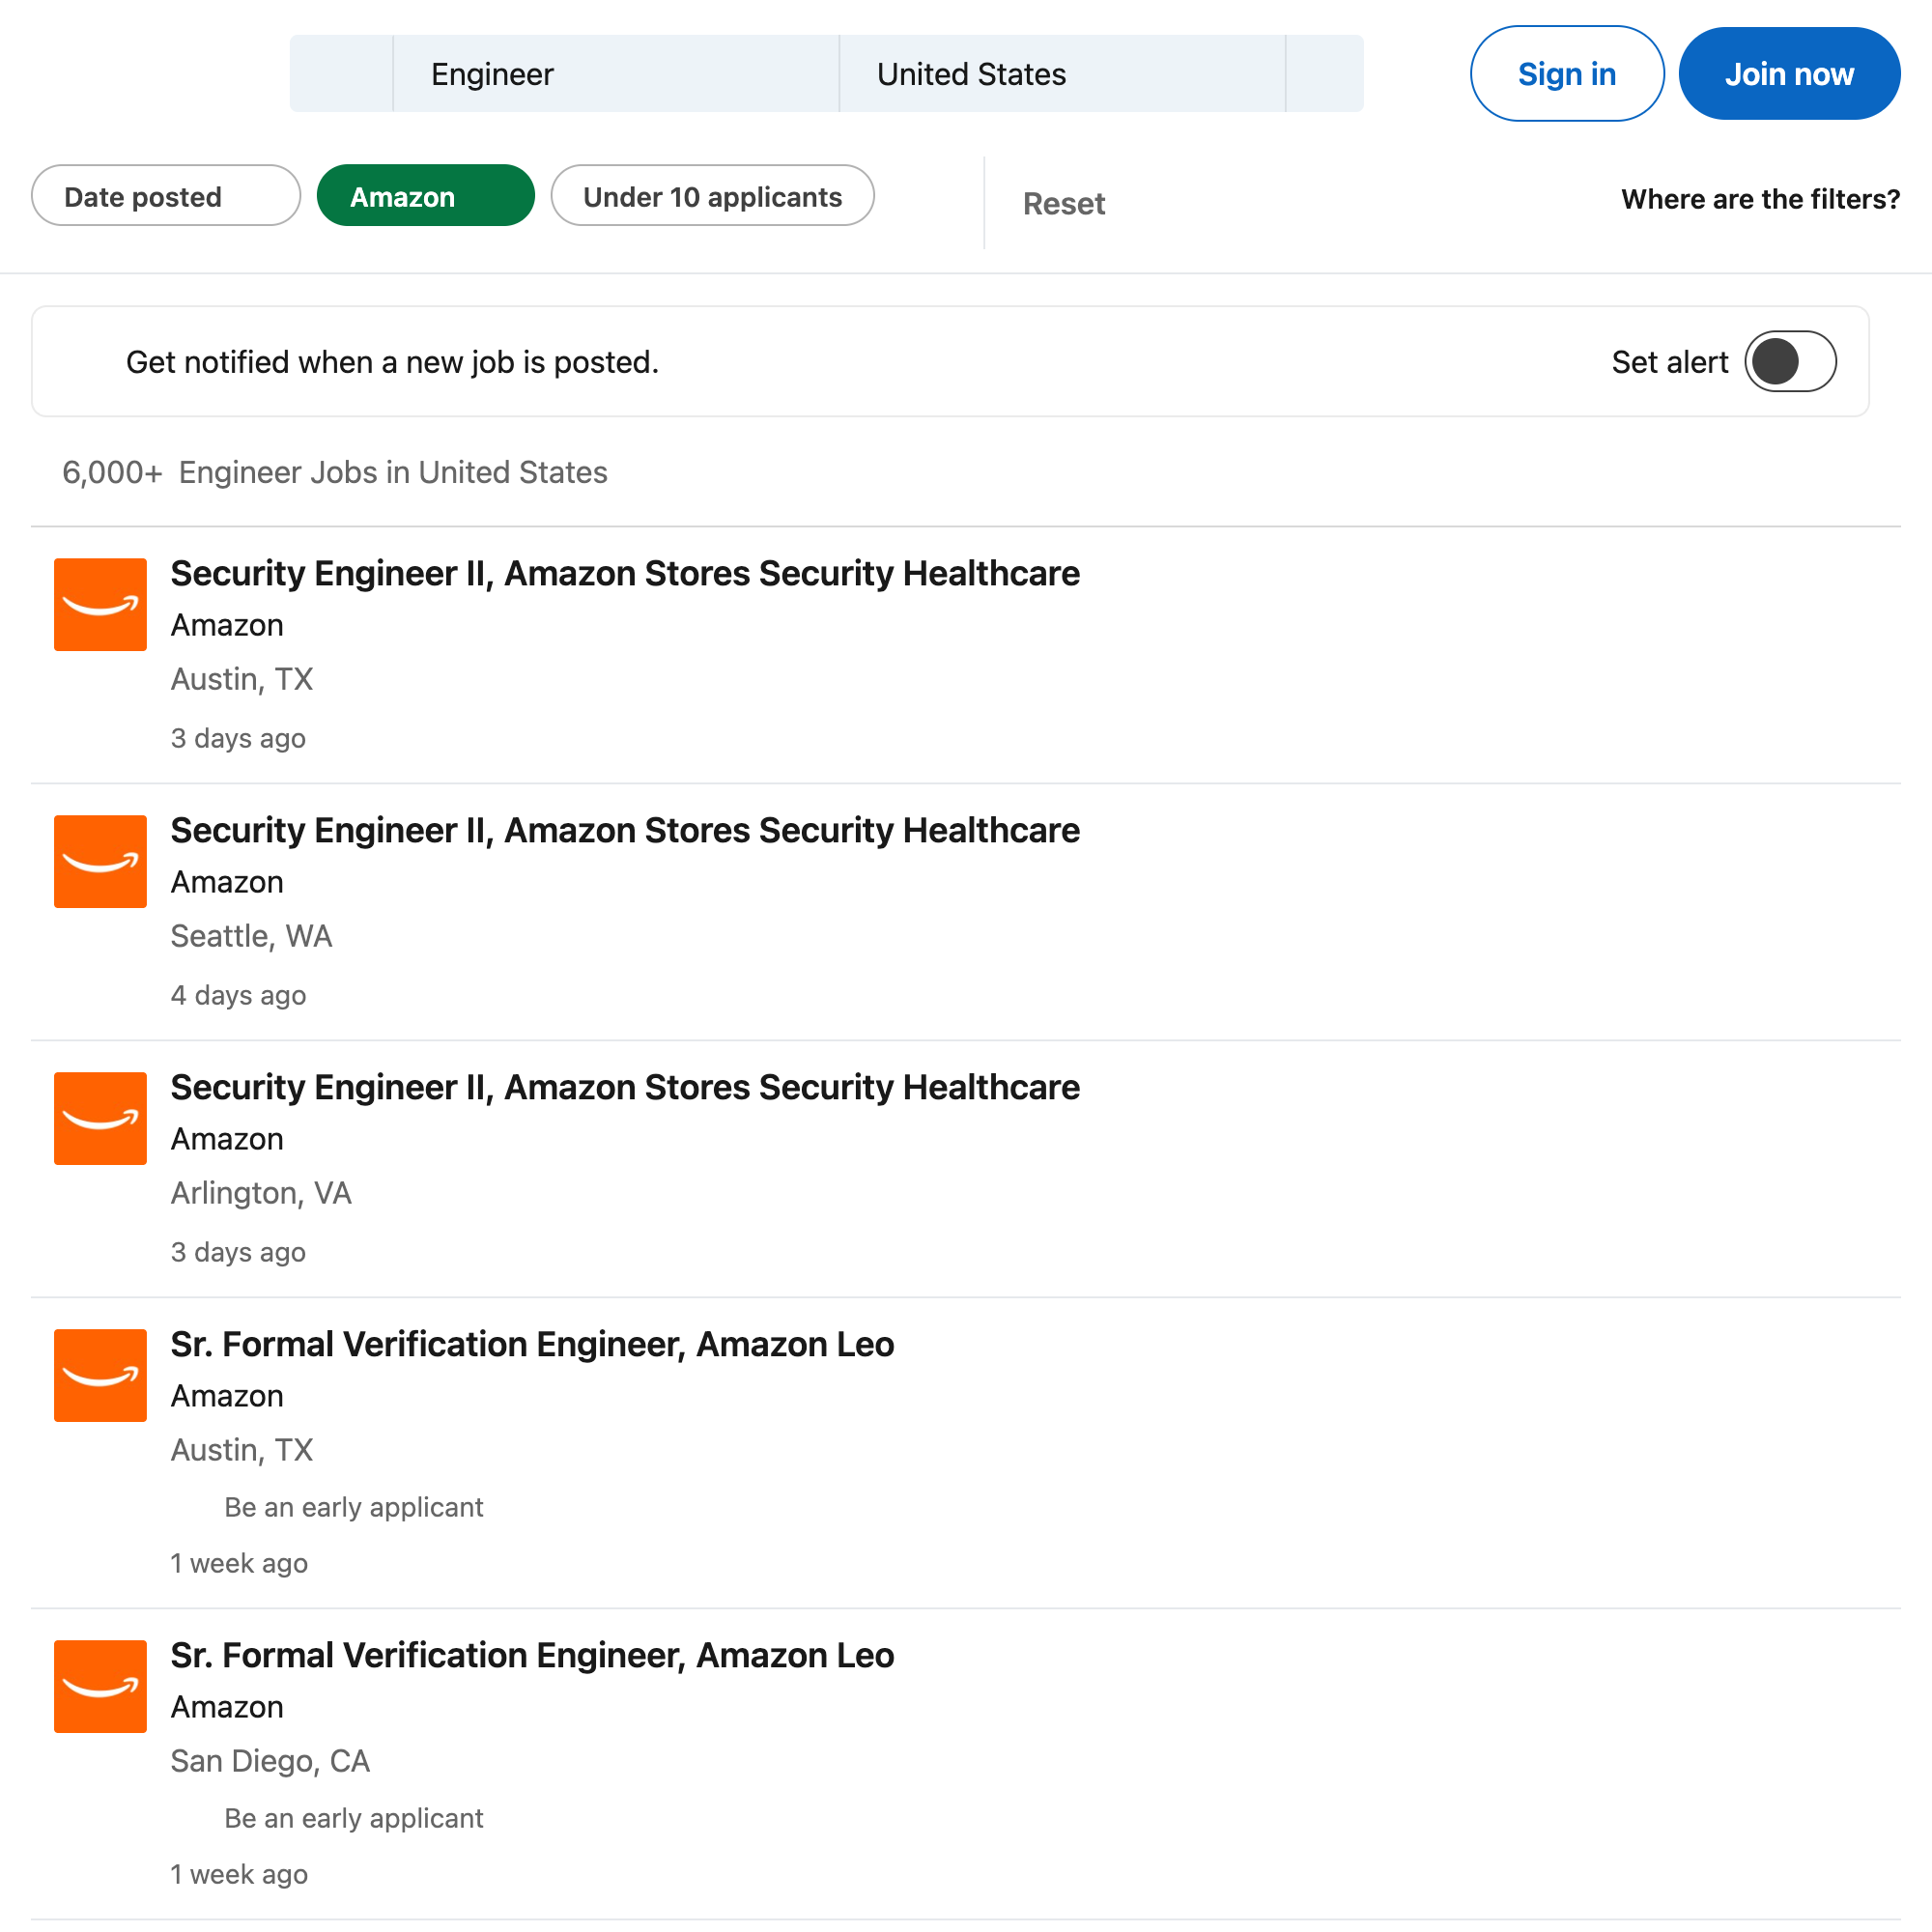Viewport: 1932px width, 1932px height.
Task: Click the Where are the filters? link
Action: [x=1760, y=199]
